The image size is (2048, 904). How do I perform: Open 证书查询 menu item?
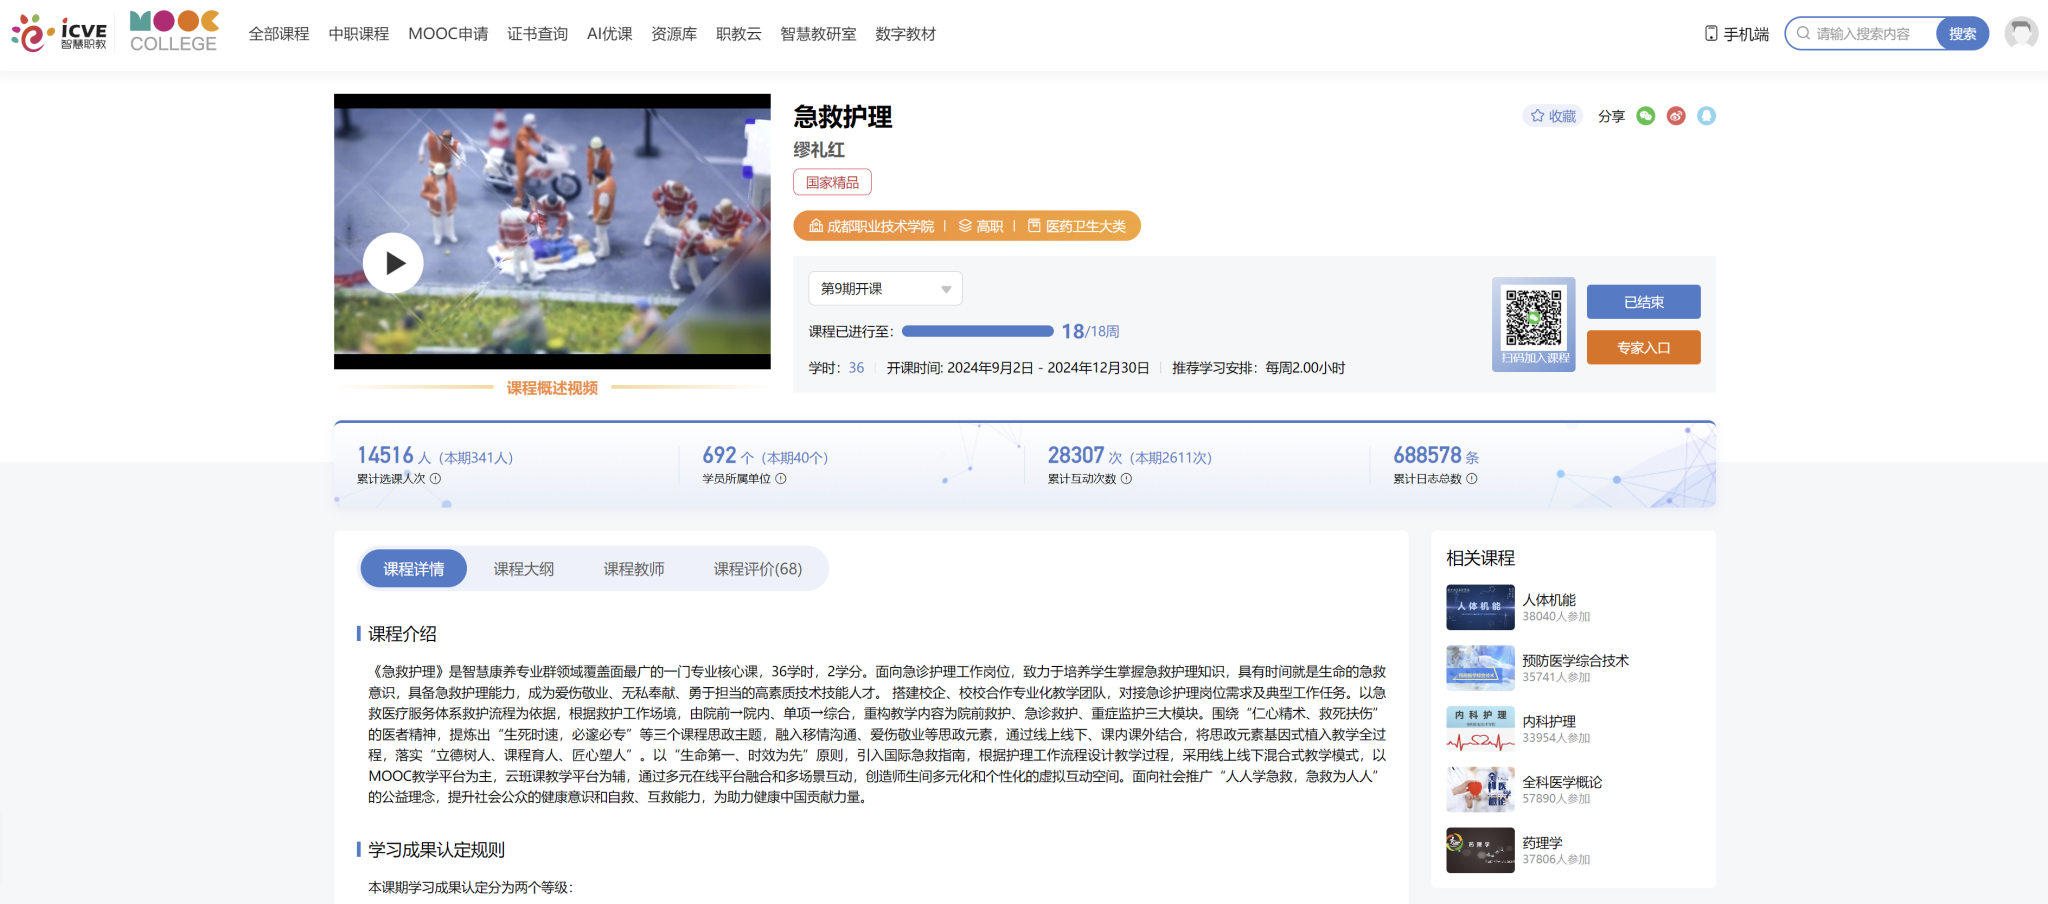coord(537,34)
